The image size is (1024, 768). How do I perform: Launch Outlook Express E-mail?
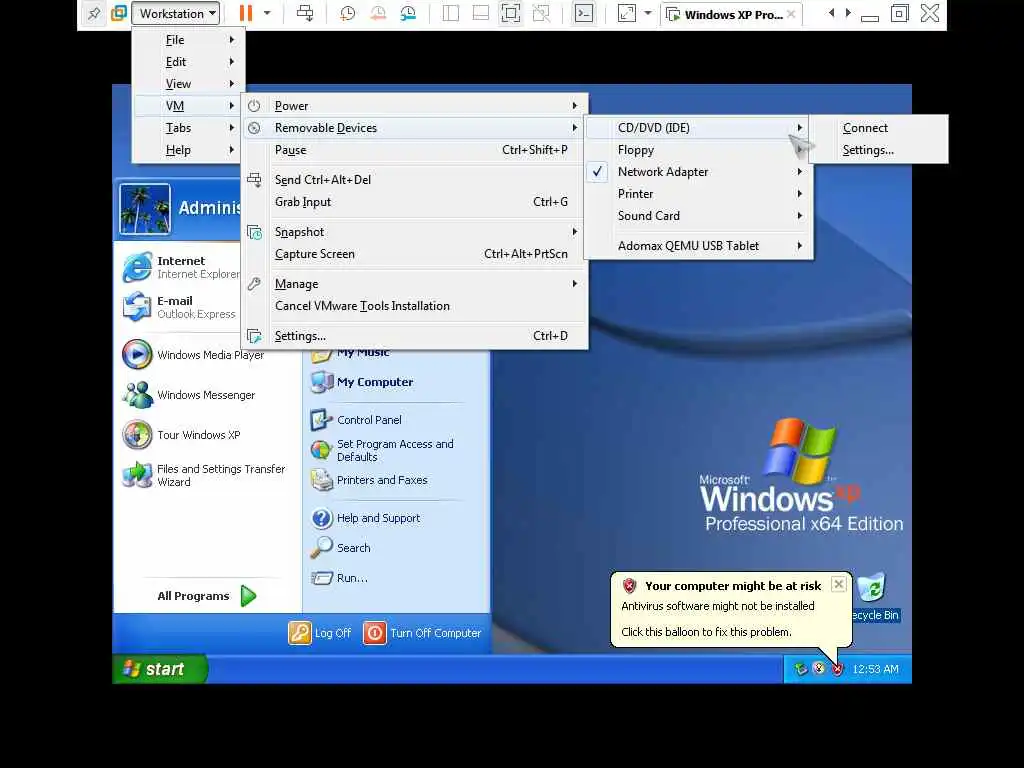[181, 307]
